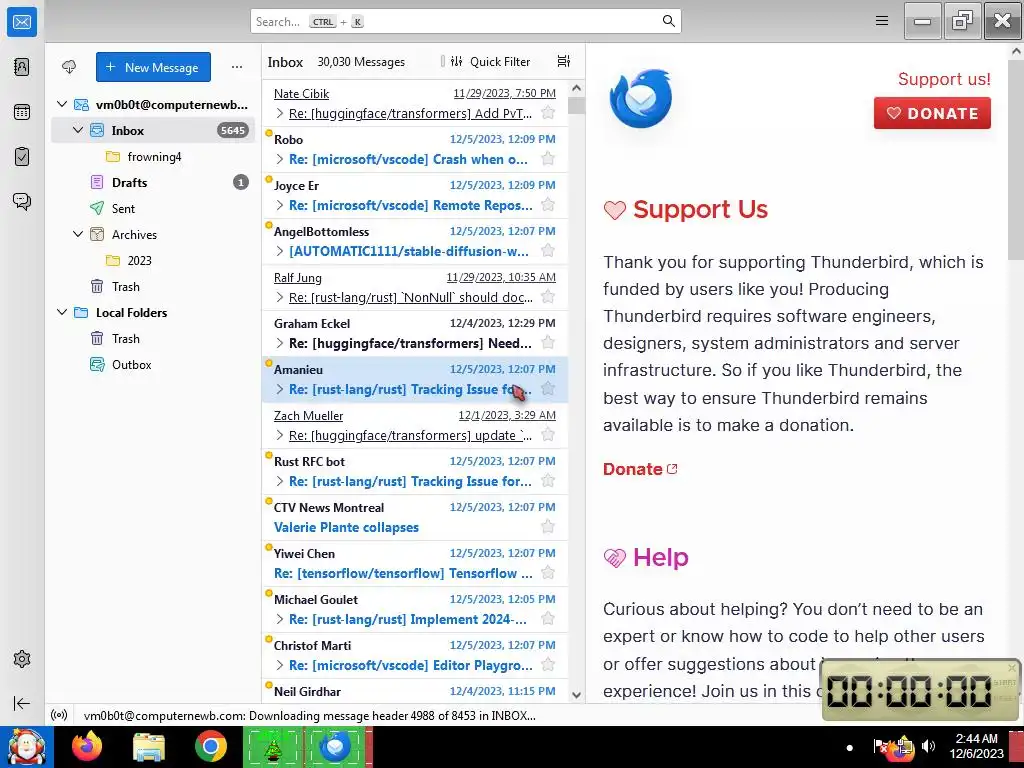Select the Amanieu Tracking Issue message
This screenshot has width=1024, height=768.
(415, 379)
